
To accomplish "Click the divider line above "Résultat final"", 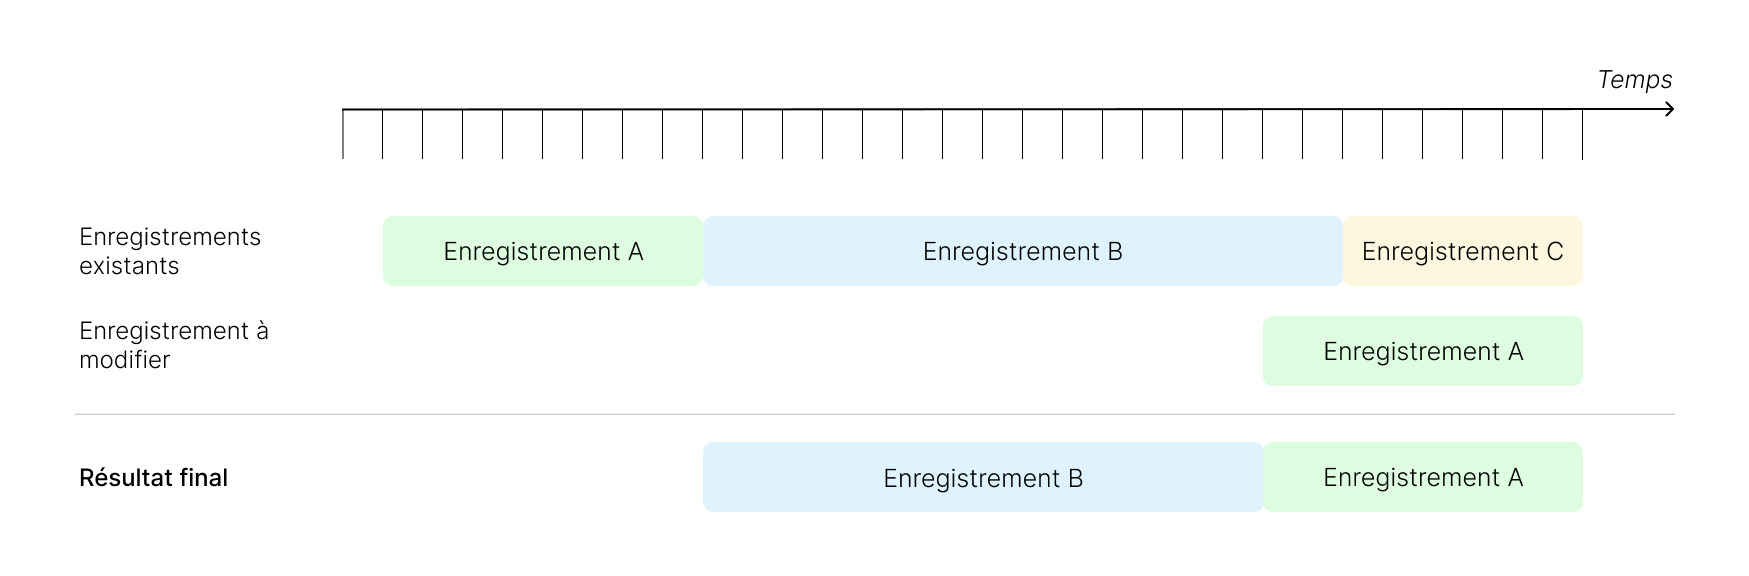I will (x=874, y=414).
